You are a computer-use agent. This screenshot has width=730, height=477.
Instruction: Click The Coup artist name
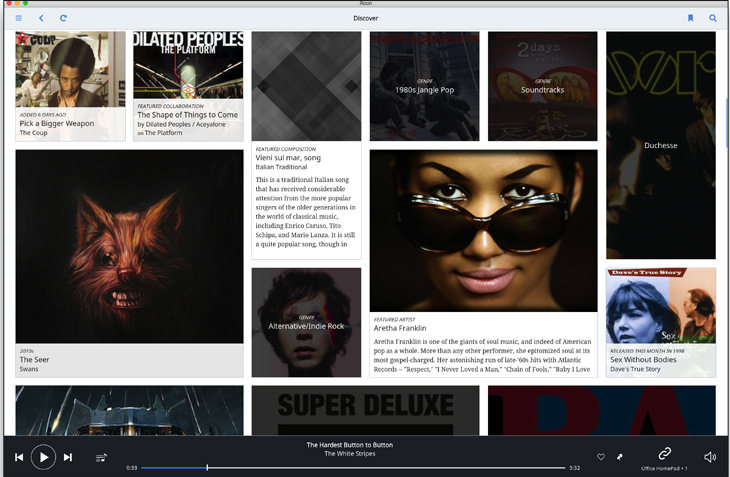(34, 133)
